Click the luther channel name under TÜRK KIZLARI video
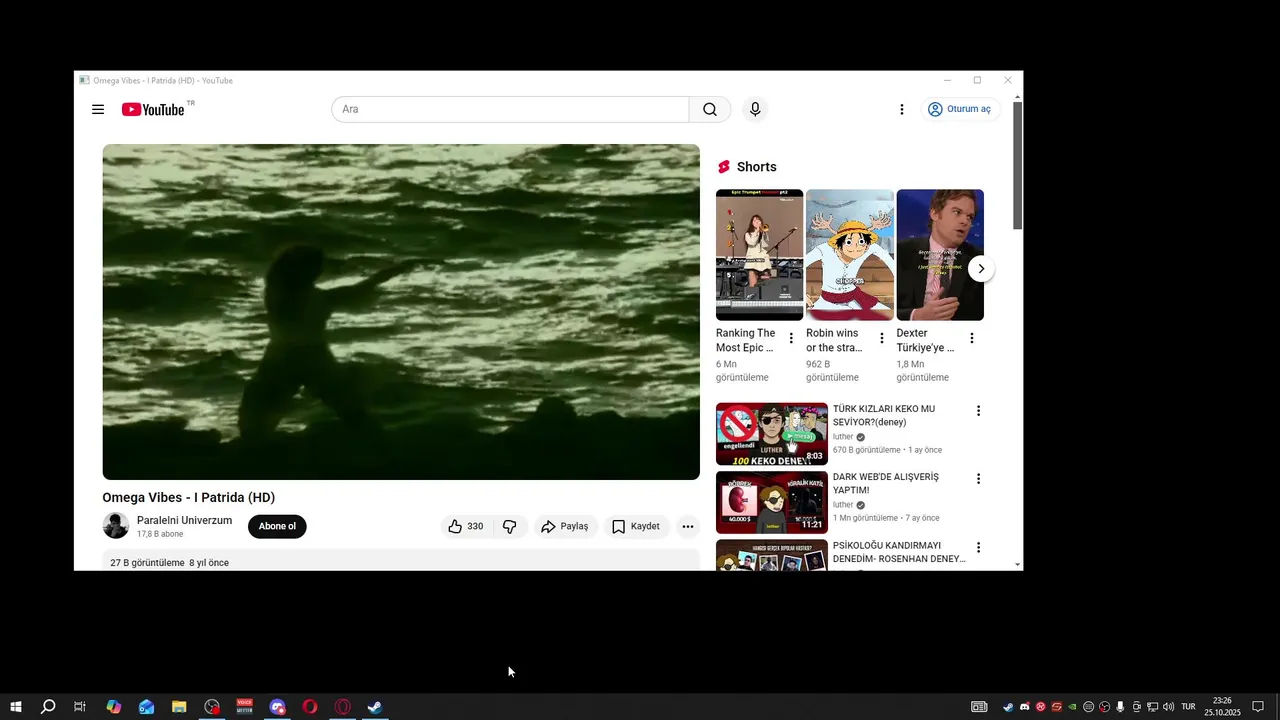The width and height of the screenshot is (1280, 720). point(843,437)
